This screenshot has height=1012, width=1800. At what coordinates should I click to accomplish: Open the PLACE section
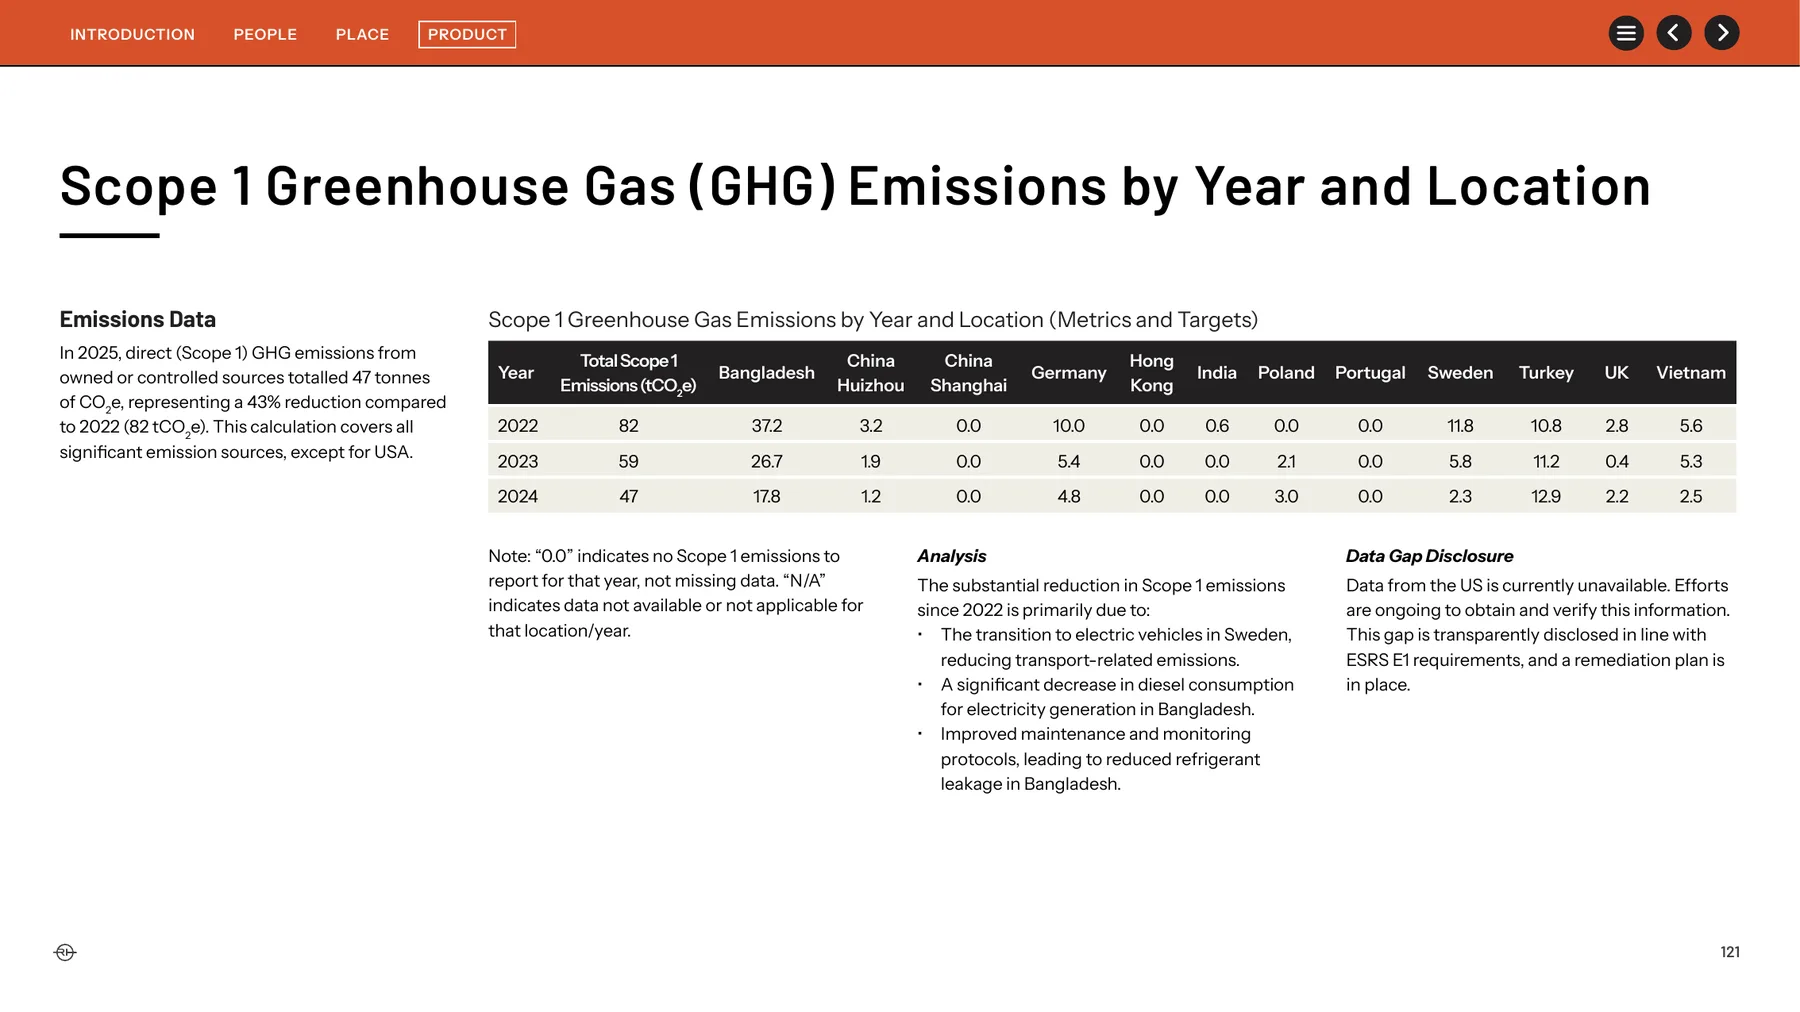362,34
